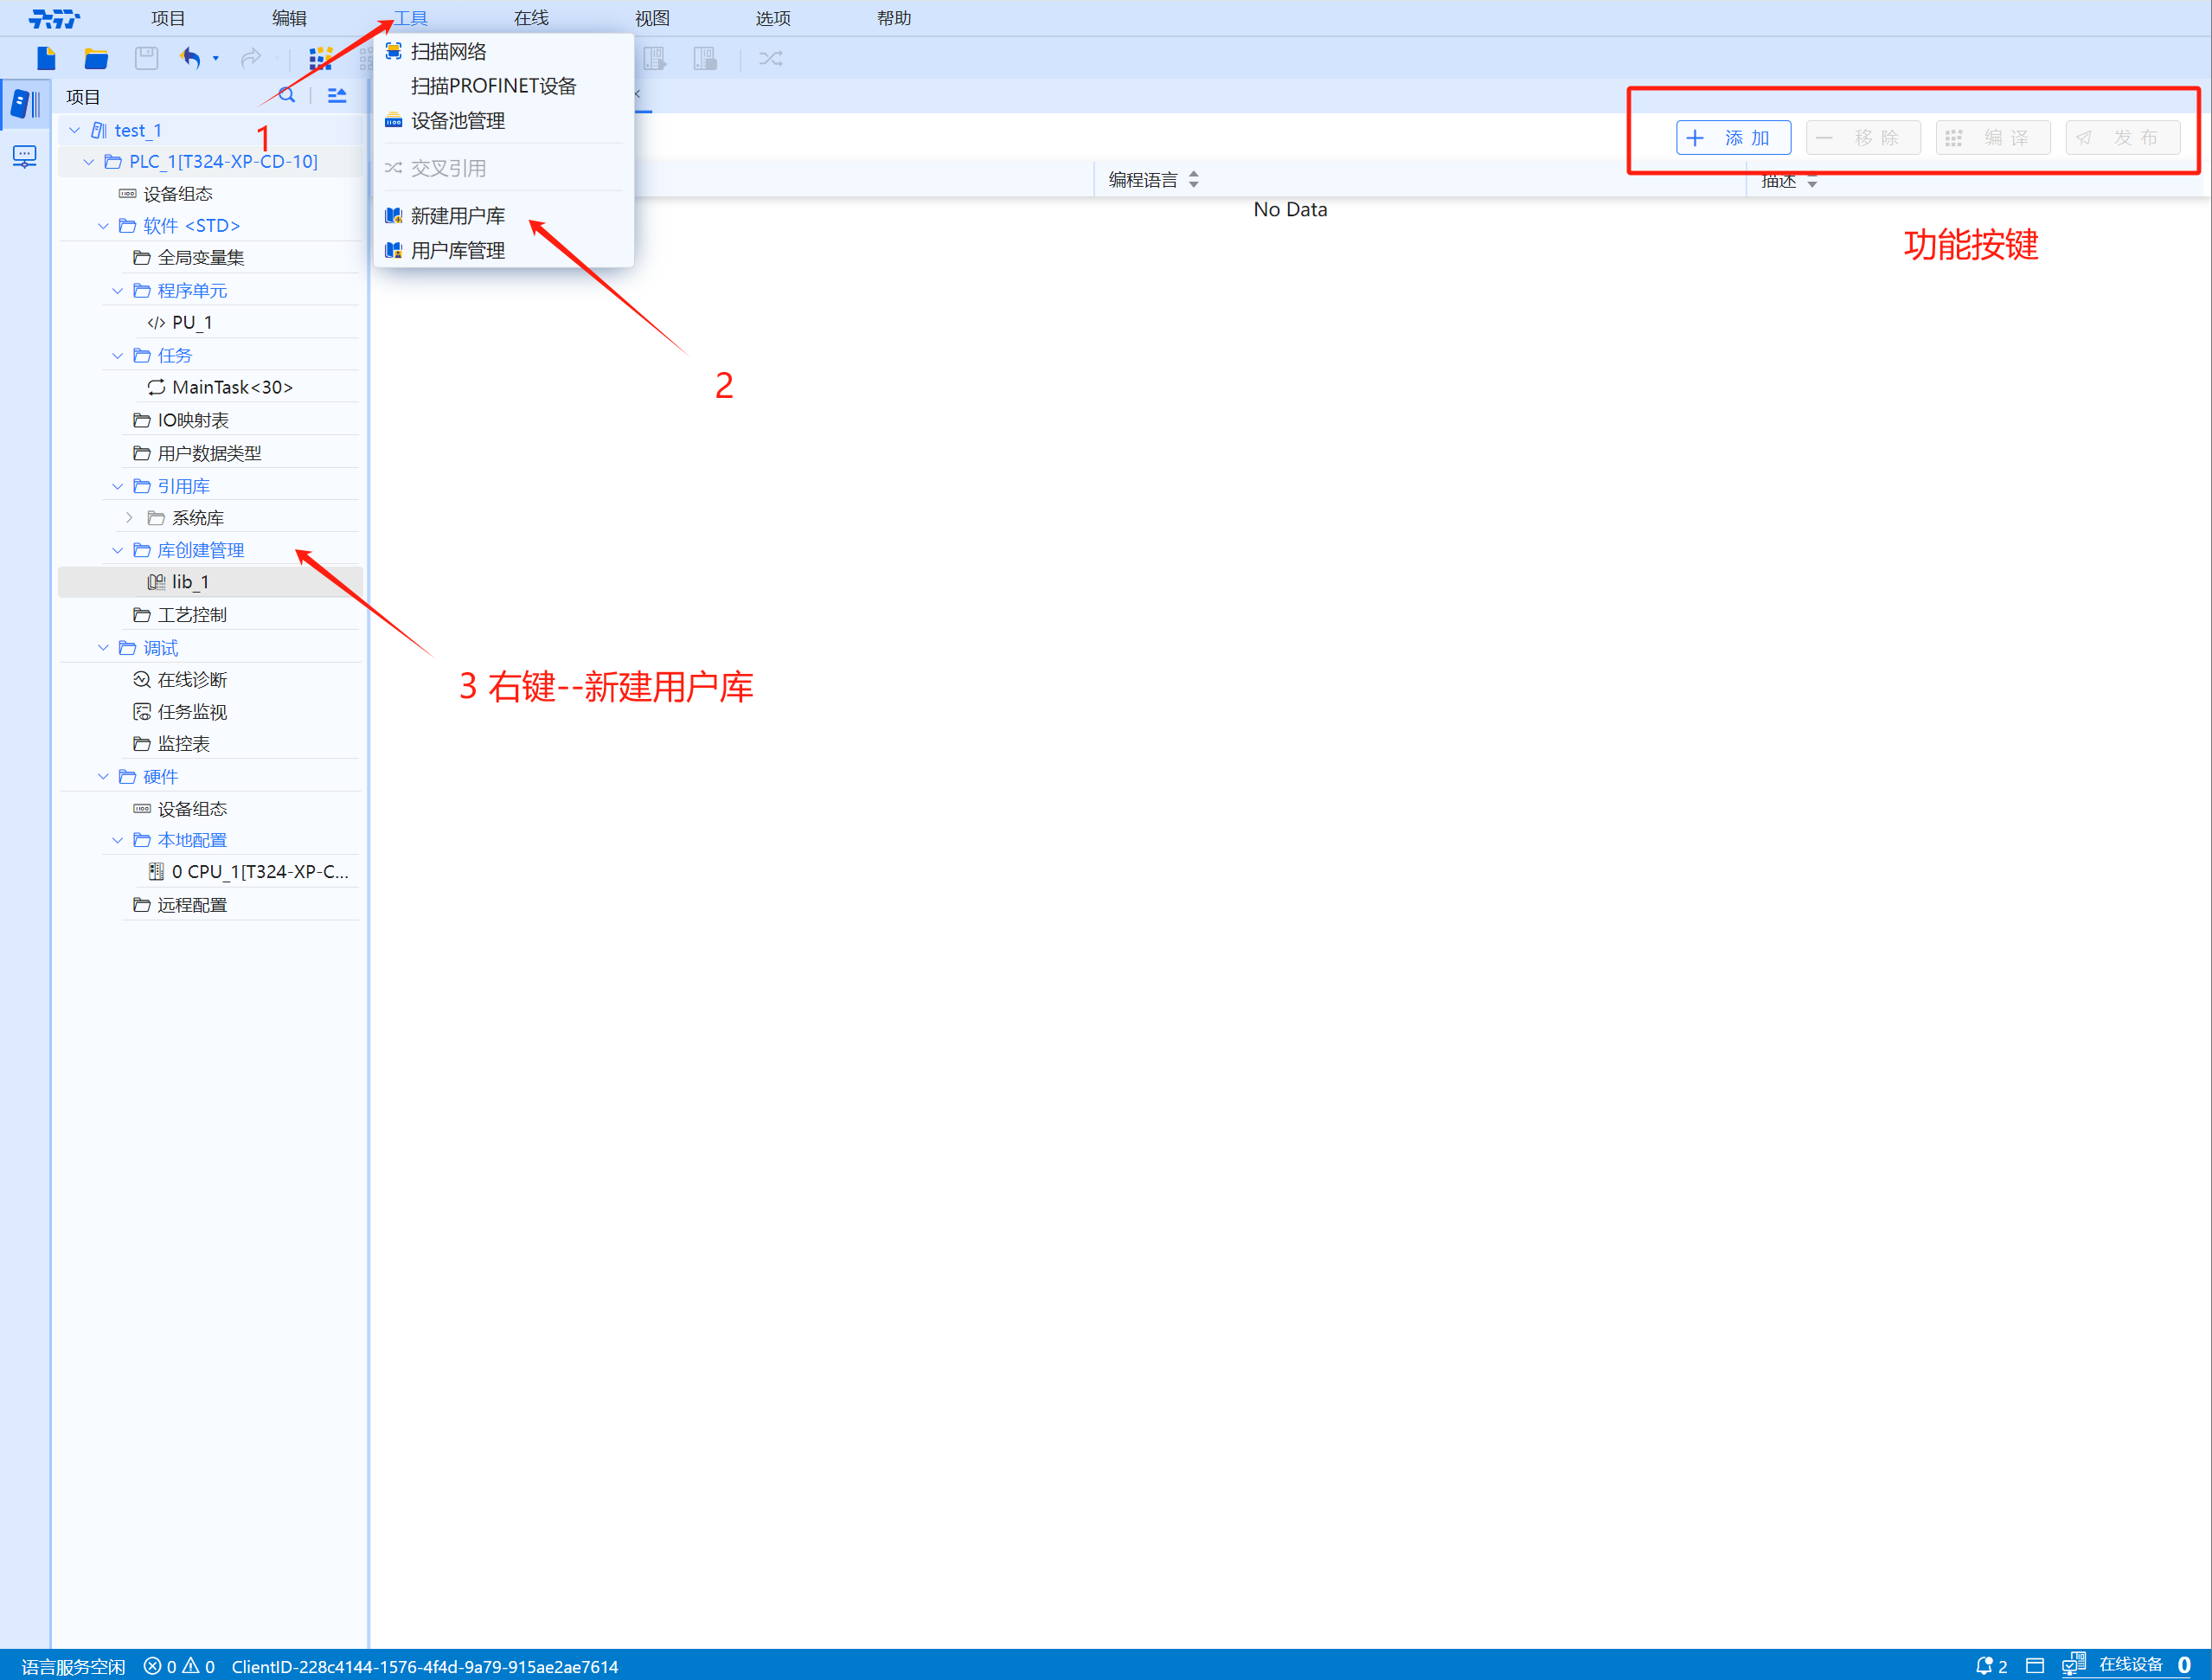2212x1680 pixels.
Task: Click the notification bell in status bar
Action: 1984,1665
